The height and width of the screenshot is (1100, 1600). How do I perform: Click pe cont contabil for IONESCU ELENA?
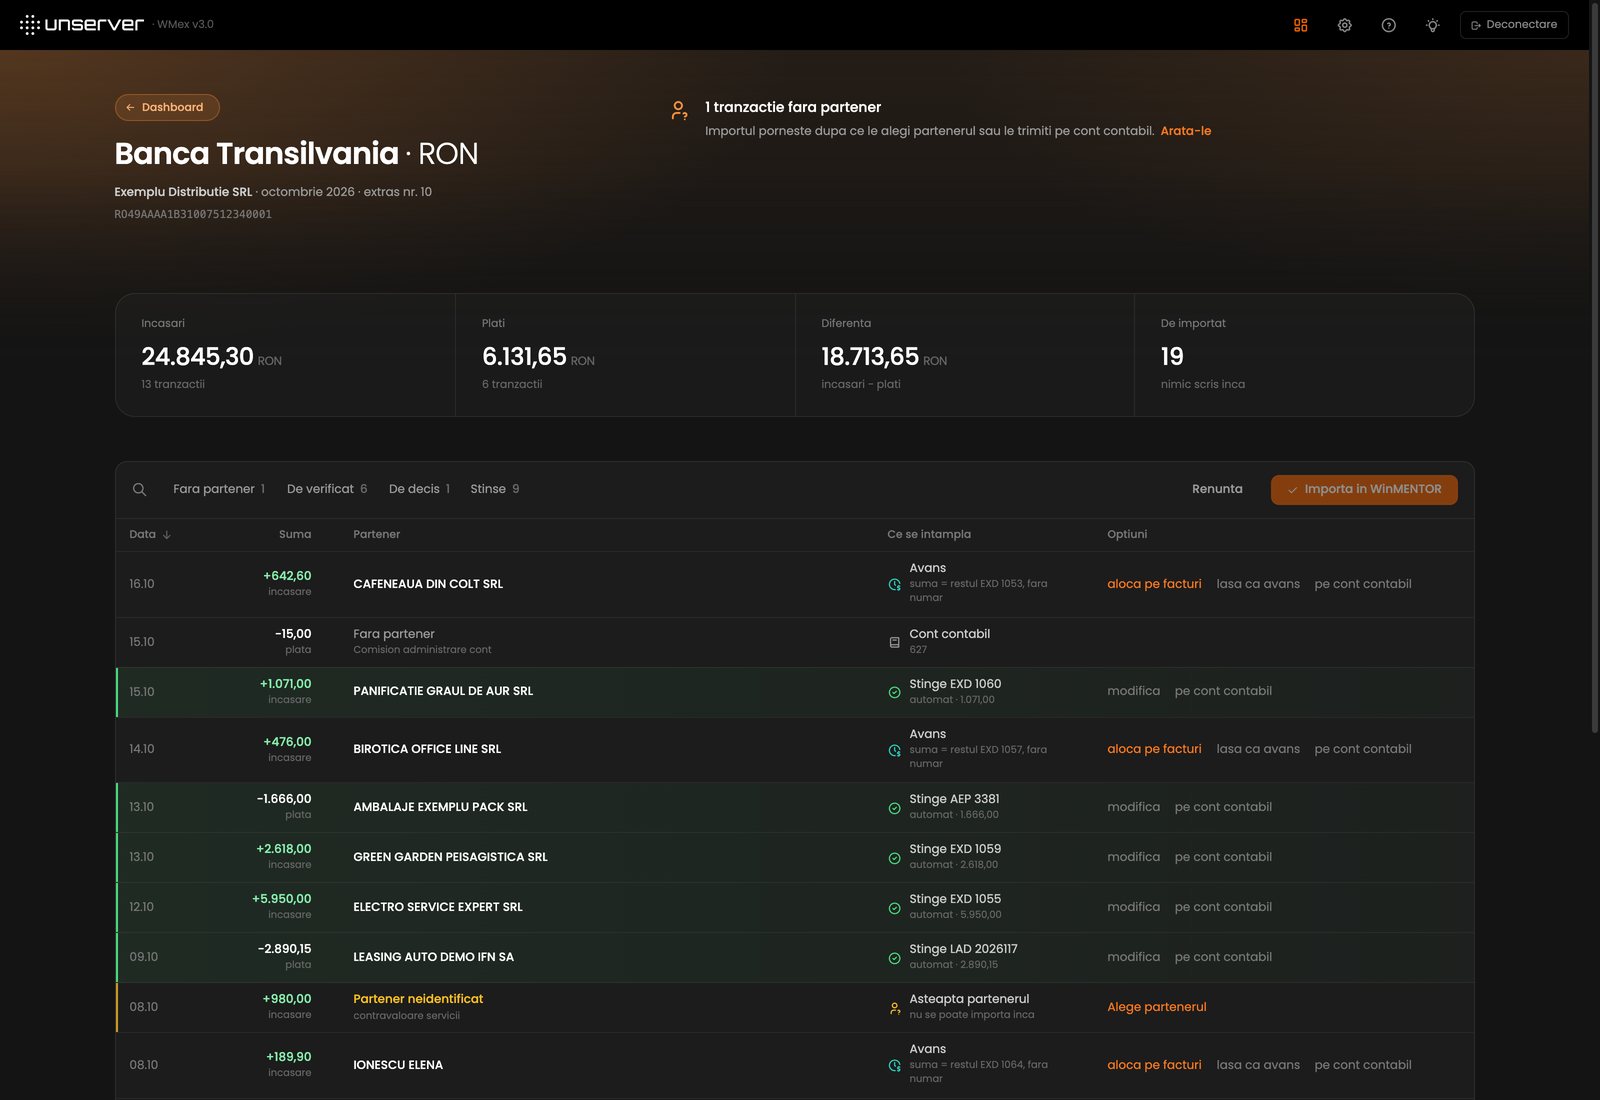coord(1363,1065)
